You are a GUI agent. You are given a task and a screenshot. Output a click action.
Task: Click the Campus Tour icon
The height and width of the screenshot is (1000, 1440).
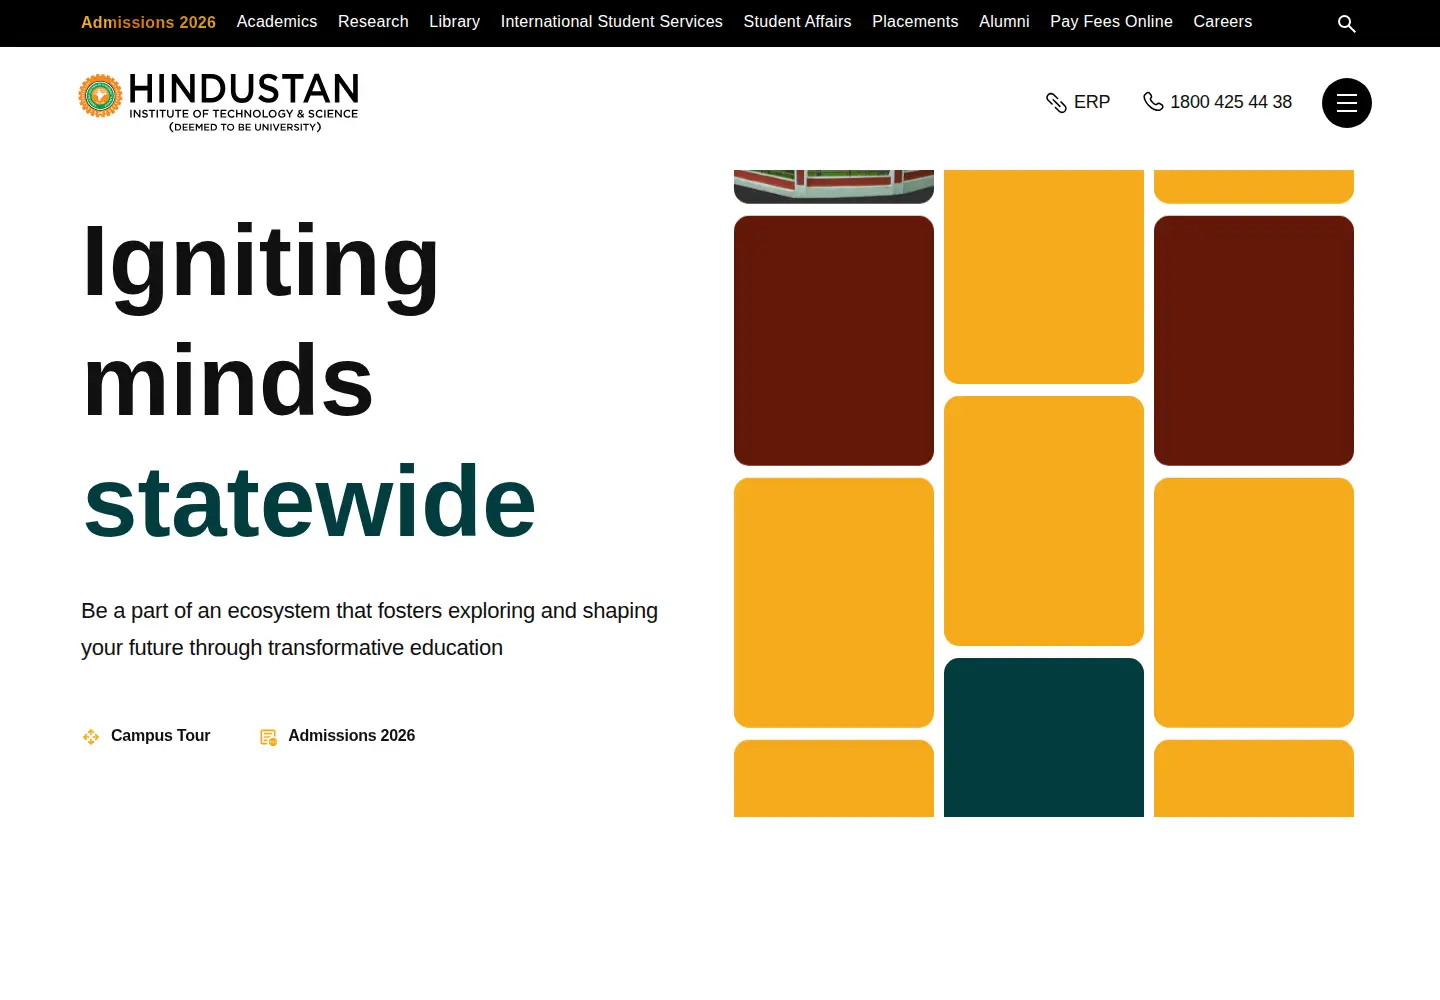(x=91, y=737)
